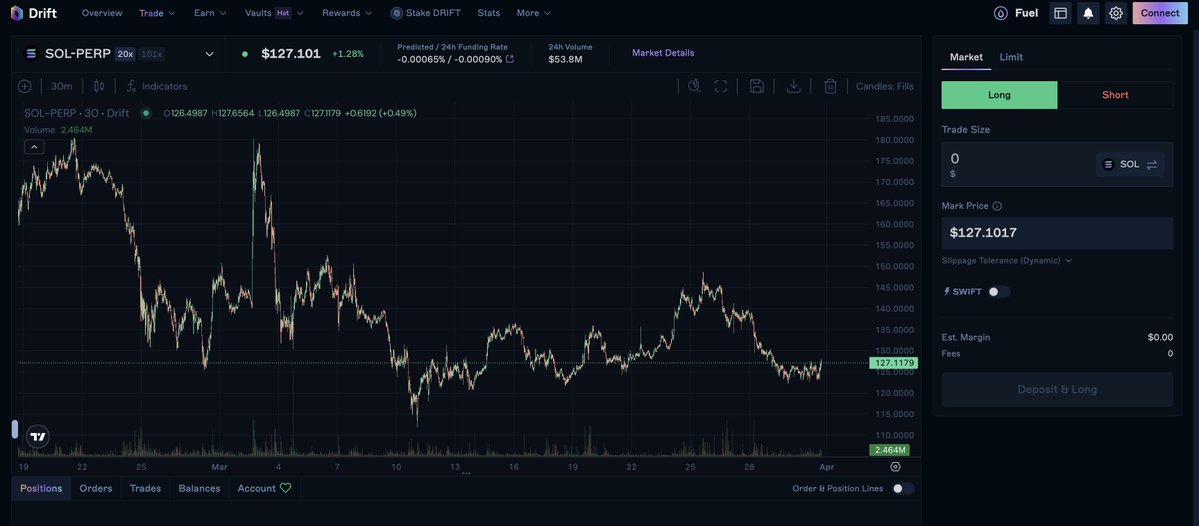This screenshot has height=526, width=1199.
Task: Toggle the Account health heart tab
Action: pos(265,488)
